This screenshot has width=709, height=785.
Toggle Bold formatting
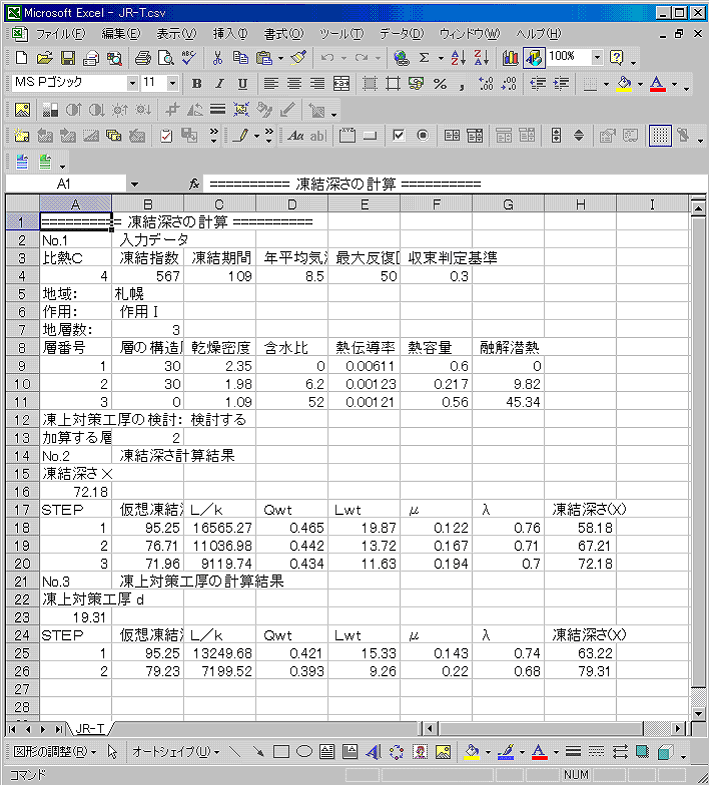197,84
